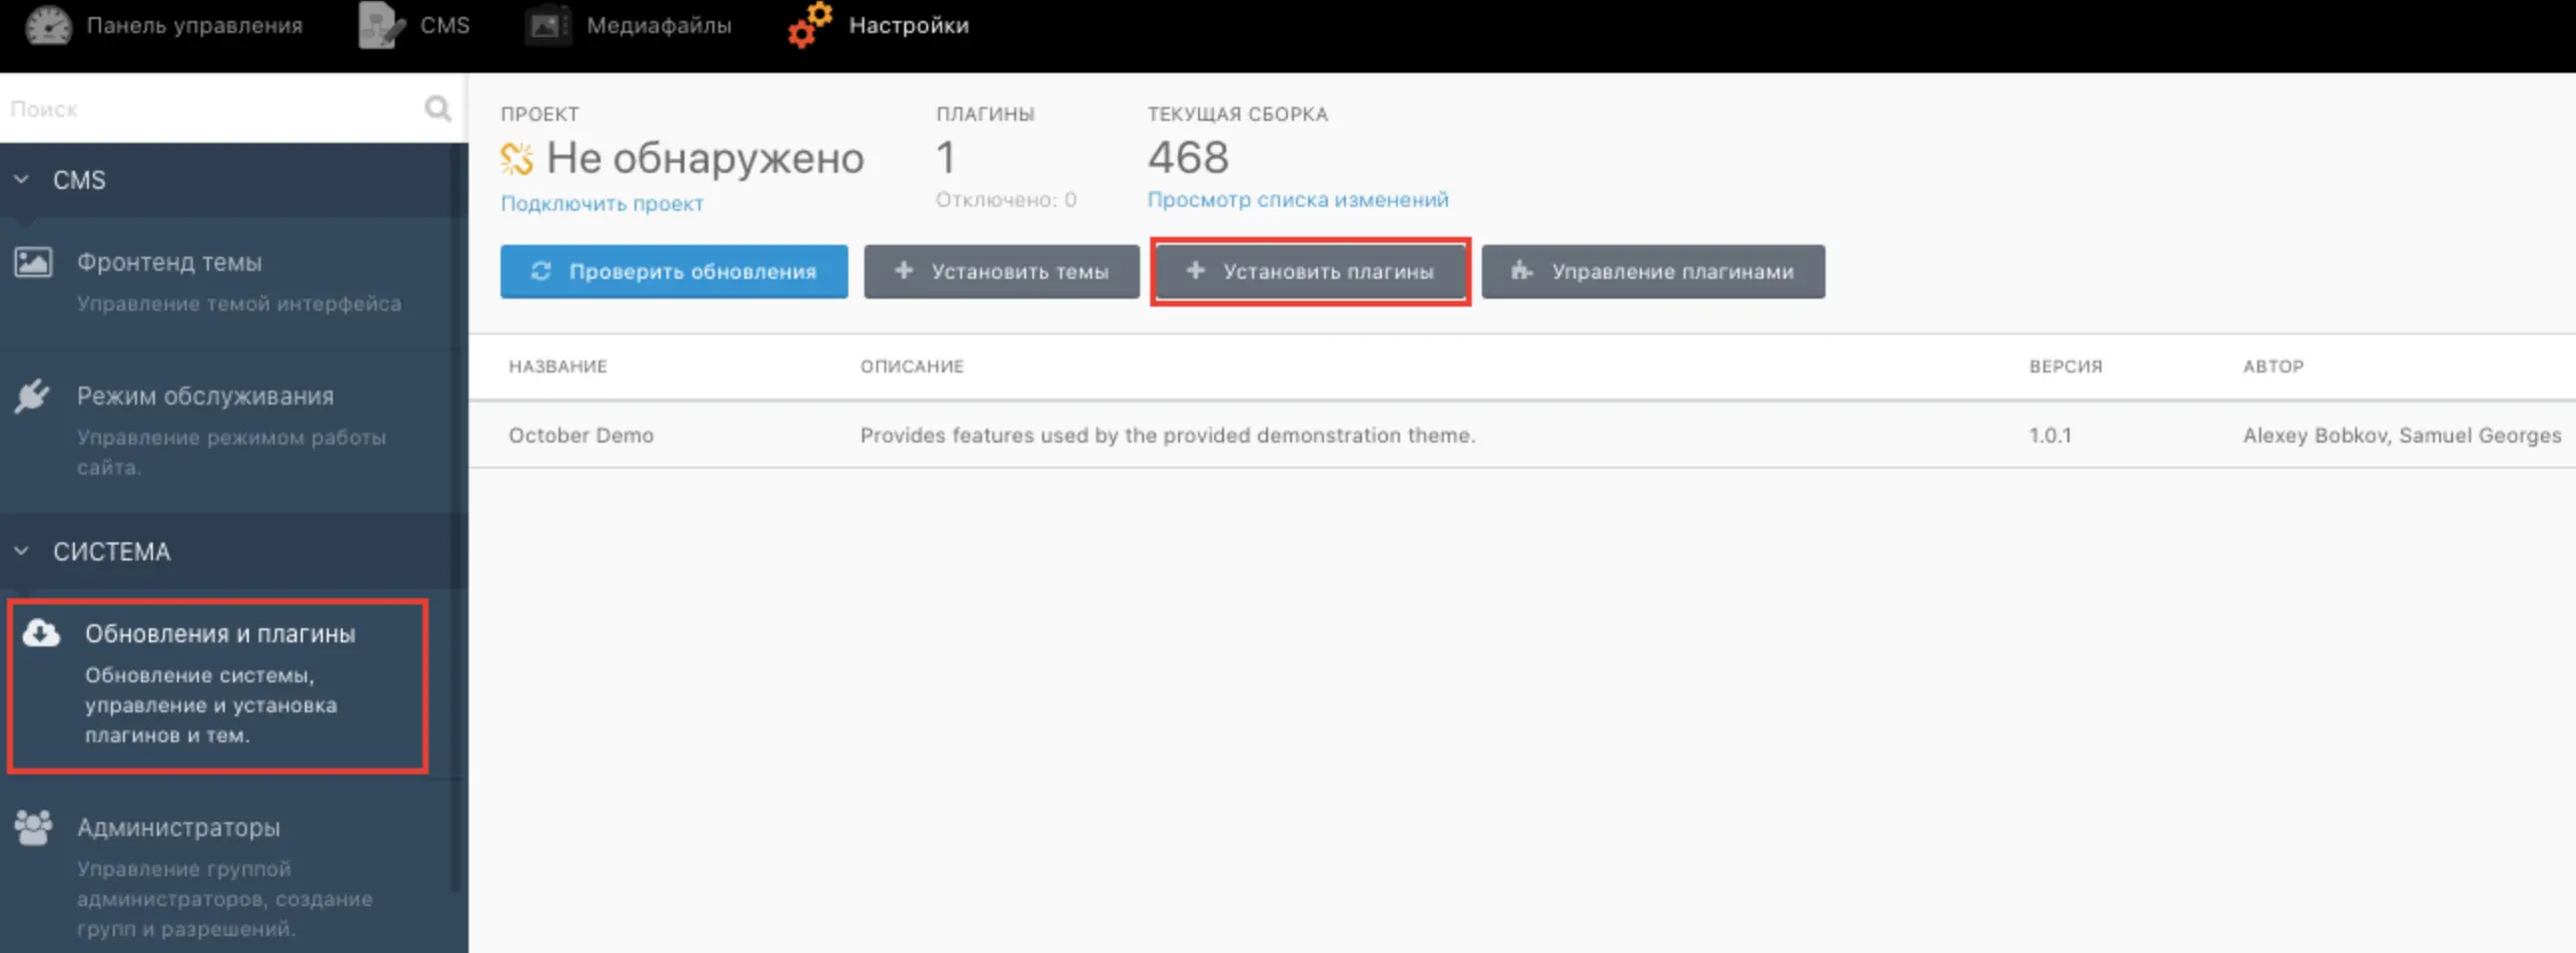Select Обновления и плагины in sidebar
Screen dimensions: 2576x953
(219, 685)
